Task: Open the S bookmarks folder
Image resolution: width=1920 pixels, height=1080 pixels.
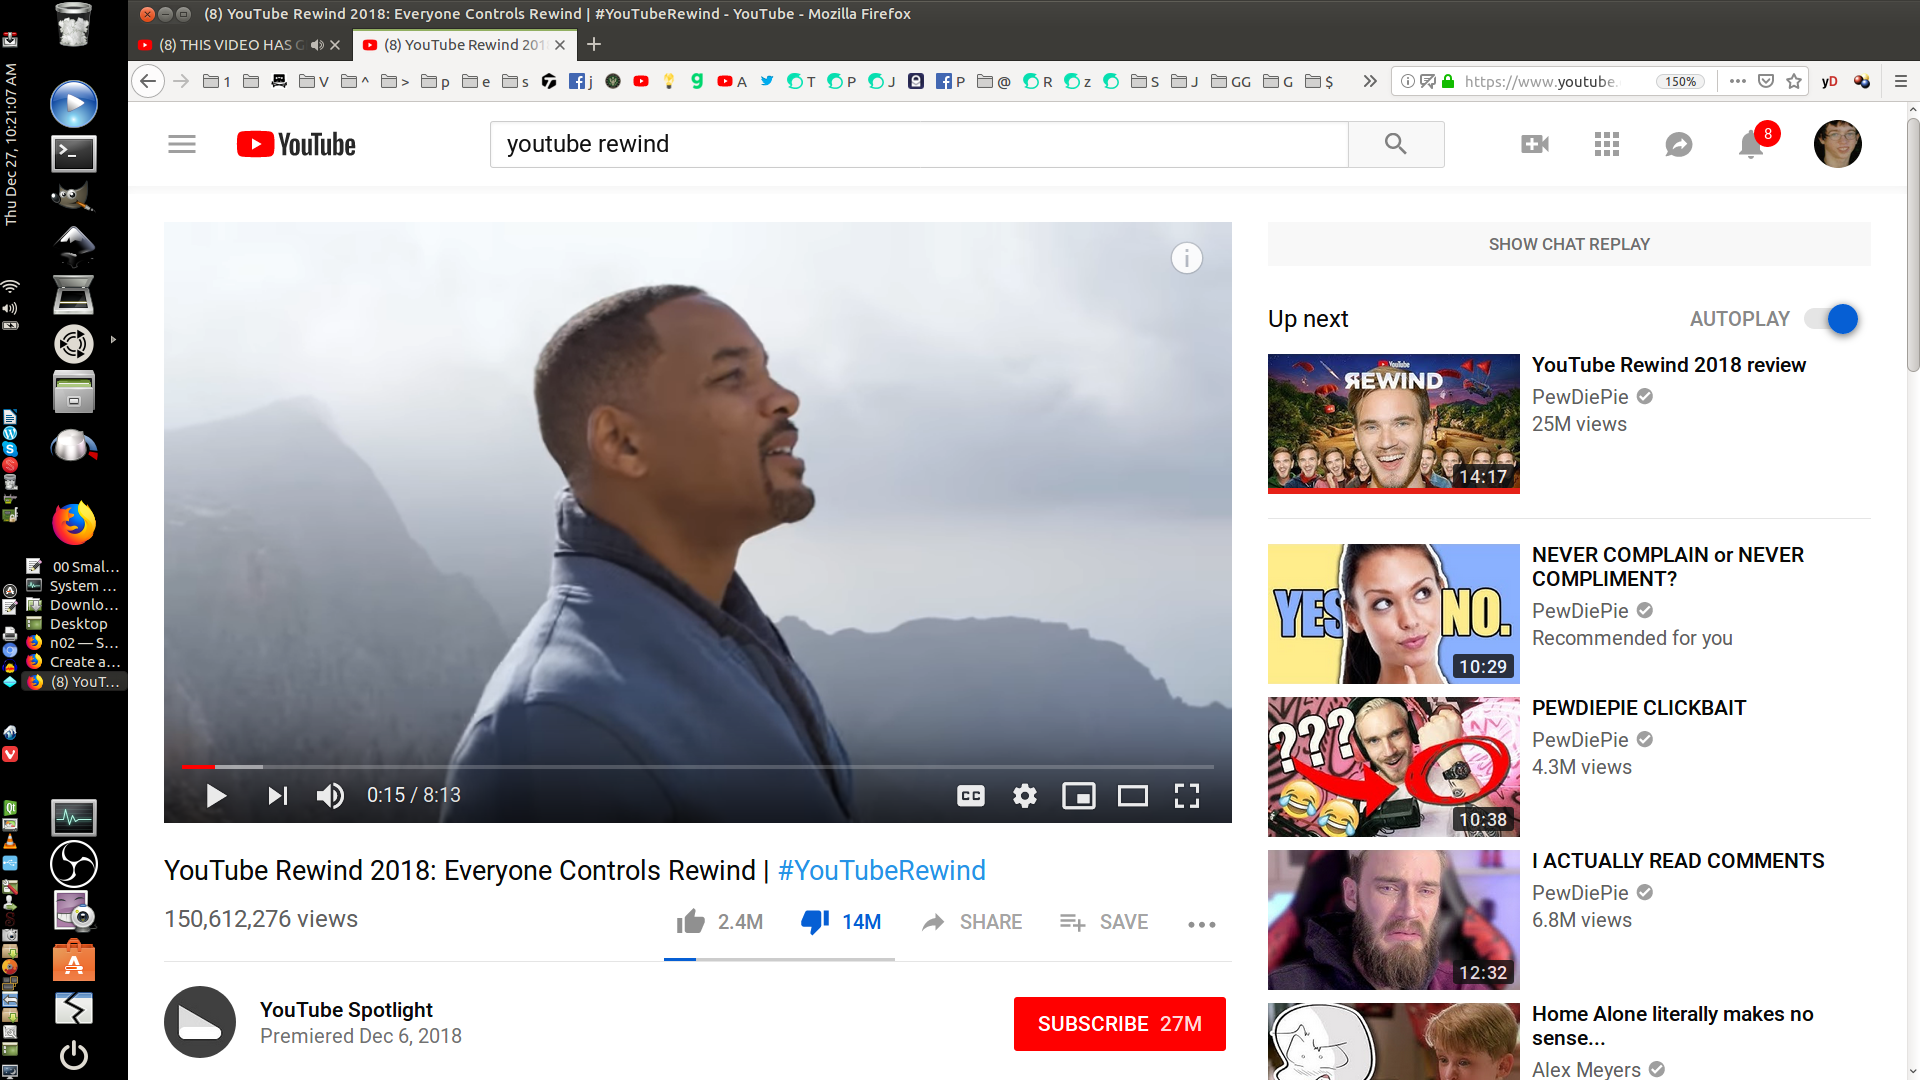Action: pos(1145,82)
